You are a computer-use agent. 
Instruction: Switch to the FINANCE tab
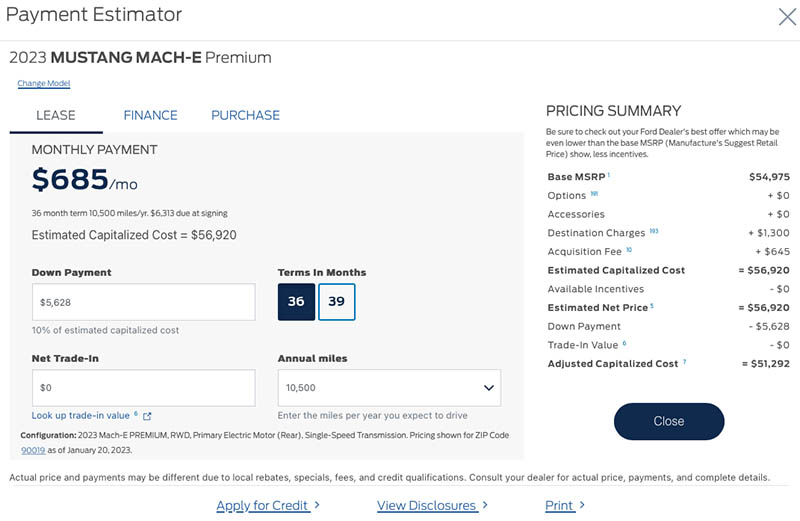coord(151,115)
